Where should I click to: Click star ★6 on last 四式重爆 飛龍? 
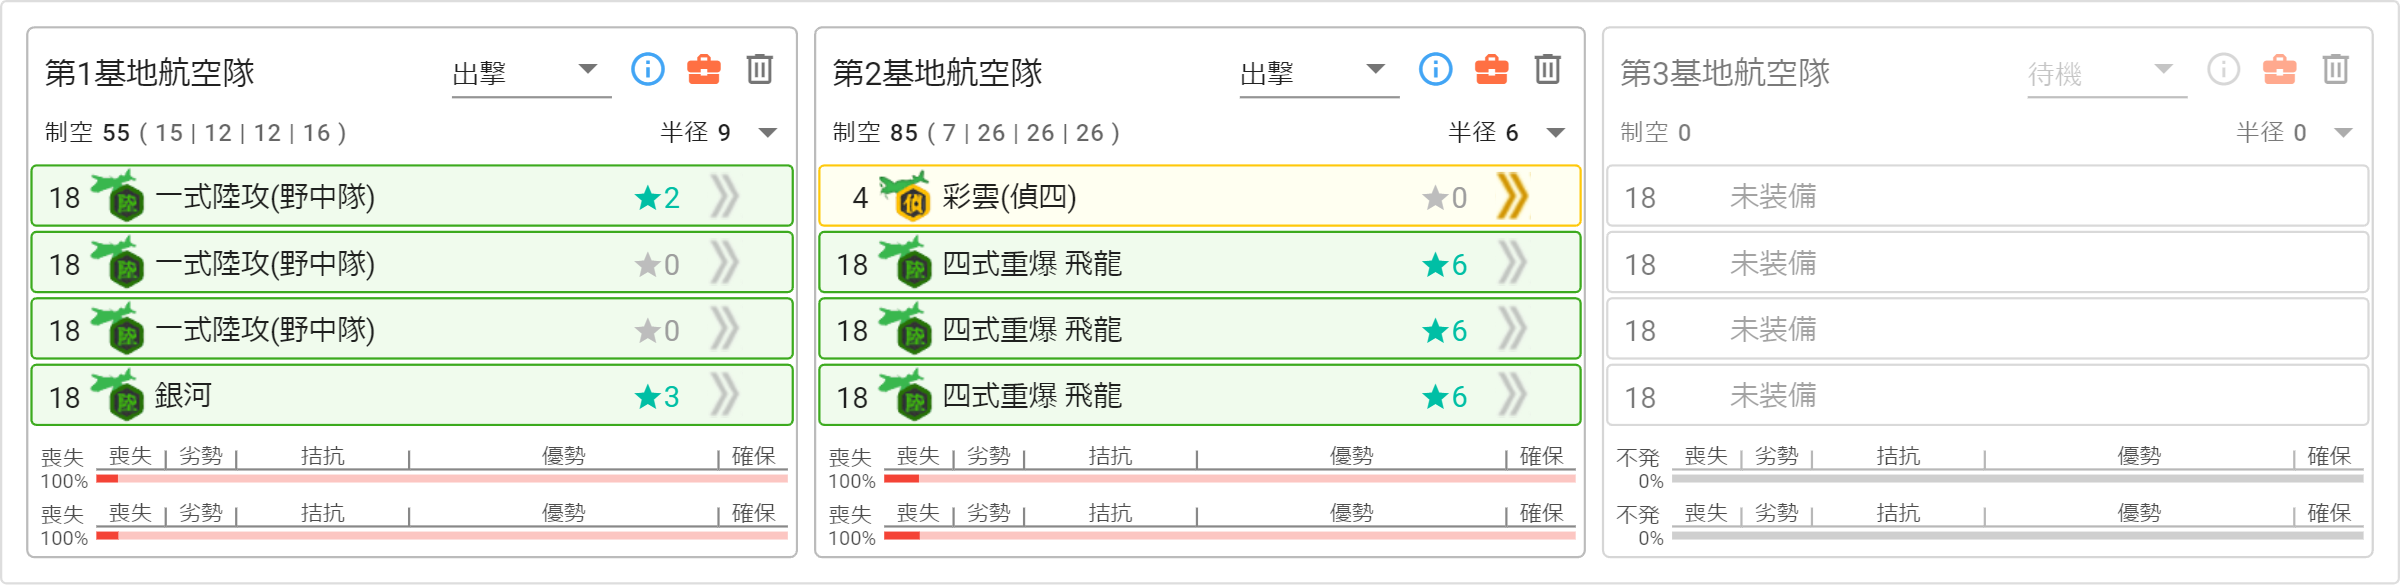1446,398
